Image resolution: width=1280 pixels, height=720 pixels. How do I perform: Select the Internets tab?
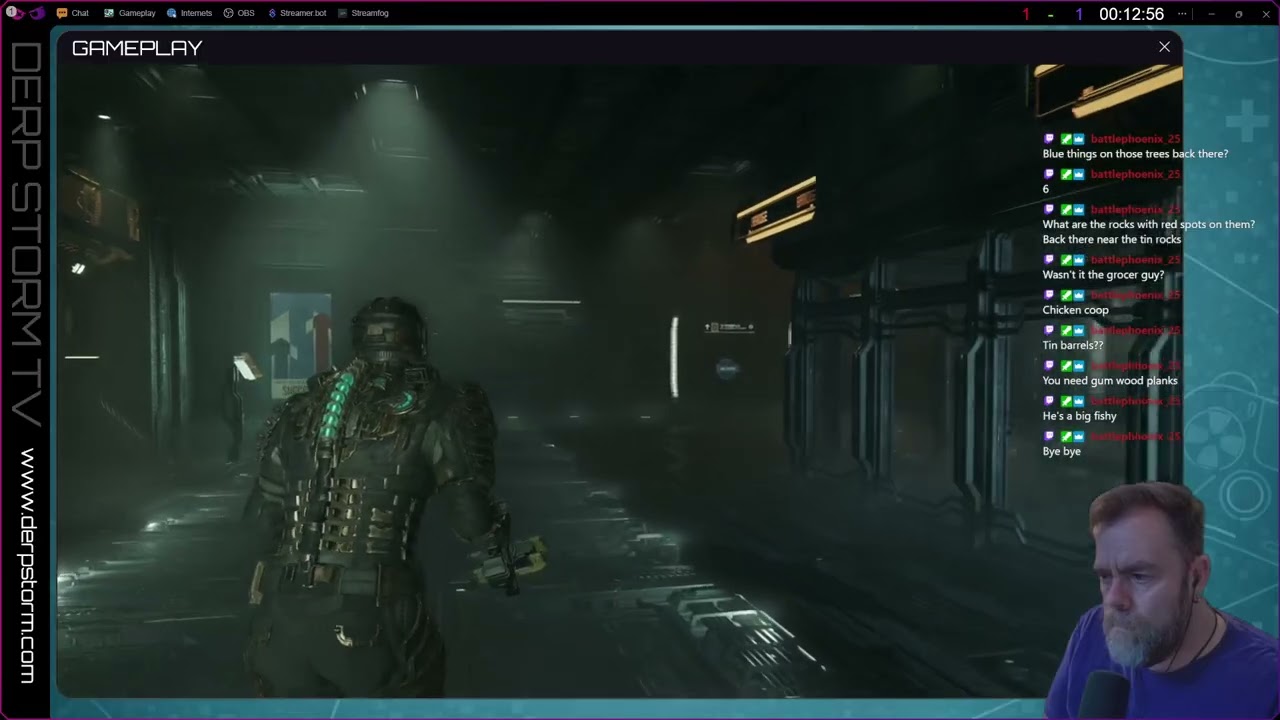coord(189,13)
